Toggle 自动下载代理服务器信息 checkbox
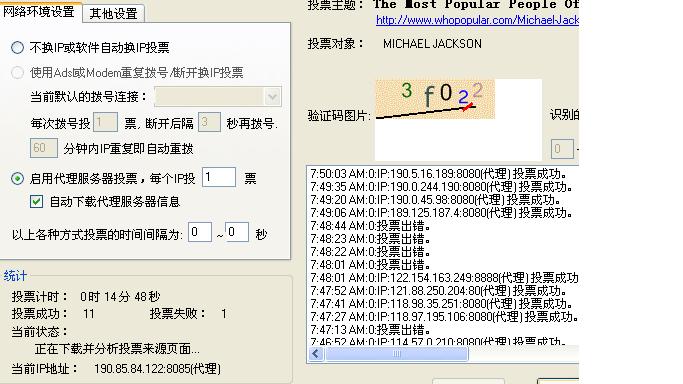The image size is (683, 384). (37, 202)
